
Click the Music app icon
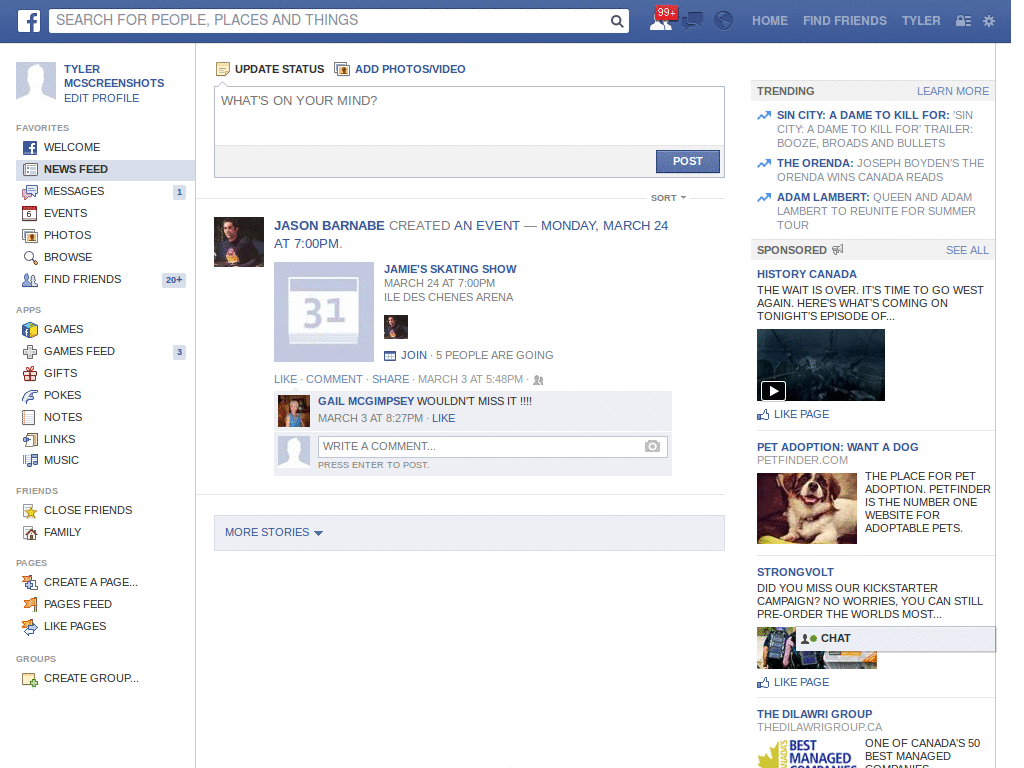tap(29, 460)
